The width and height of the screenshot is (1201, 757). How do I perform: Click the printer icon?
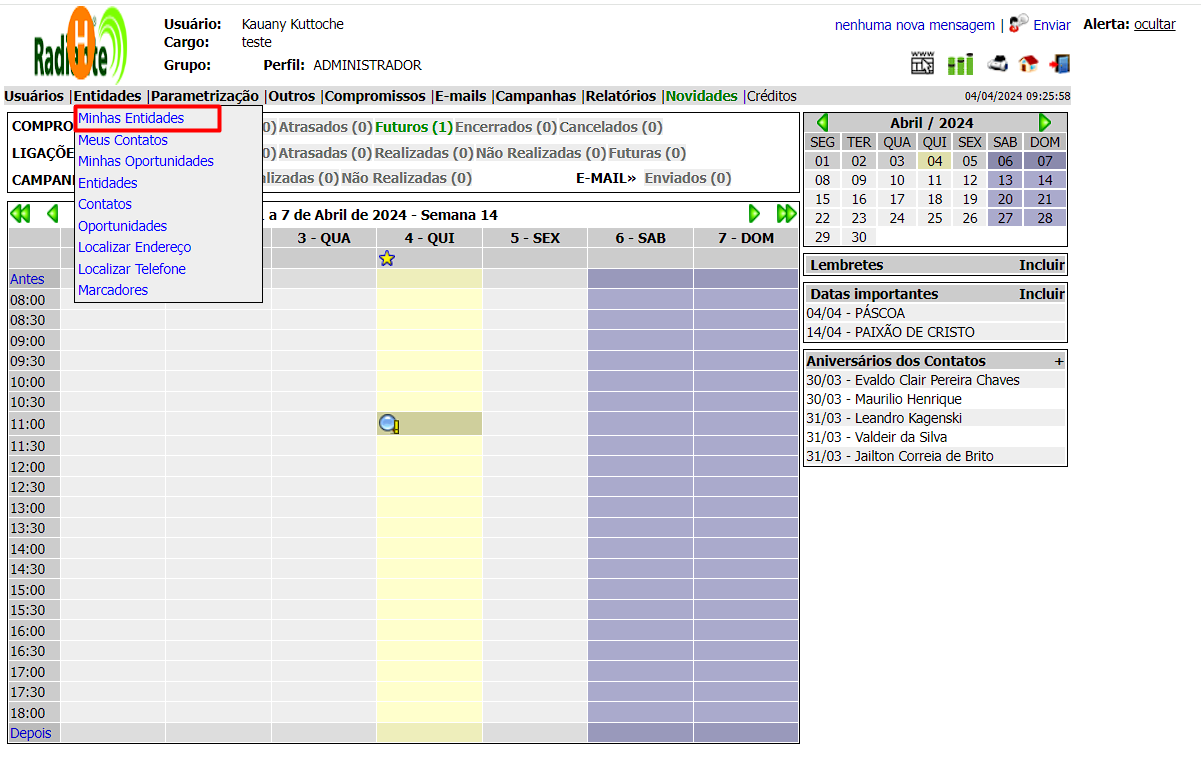coord(997,64)
